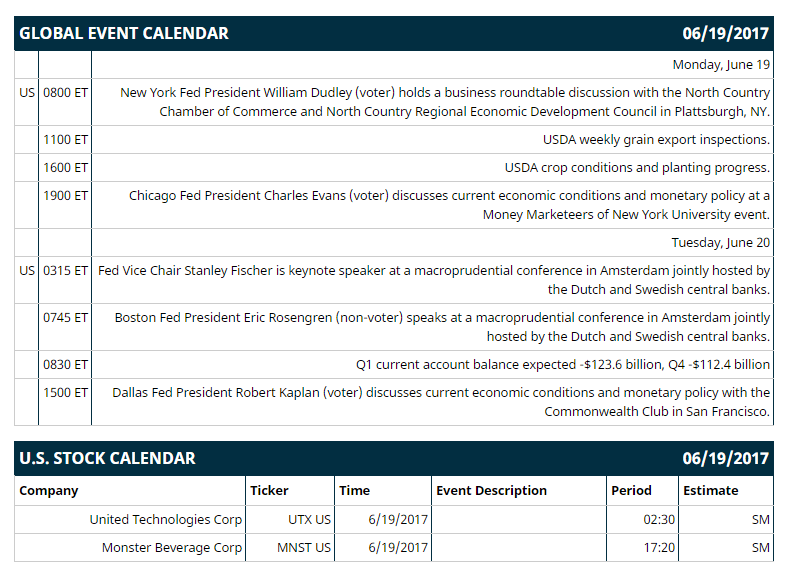Select the United Technologies Corp row
The width and height of the screenshot is (796, 582).
click(394, 520)
